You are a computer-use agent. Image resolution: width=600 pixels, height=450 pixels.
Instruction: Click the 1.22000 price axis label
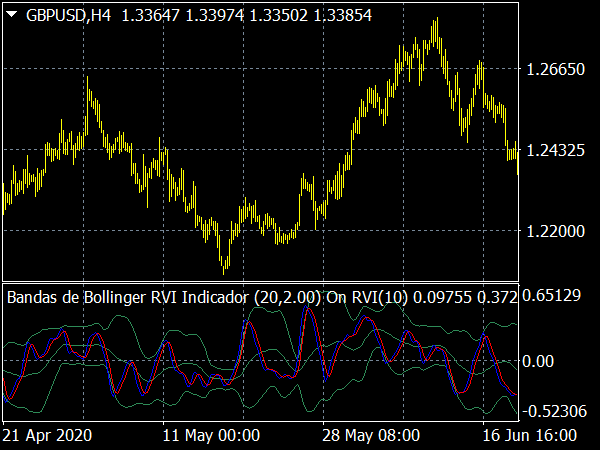pyautogui.click(x=555, y=232)
